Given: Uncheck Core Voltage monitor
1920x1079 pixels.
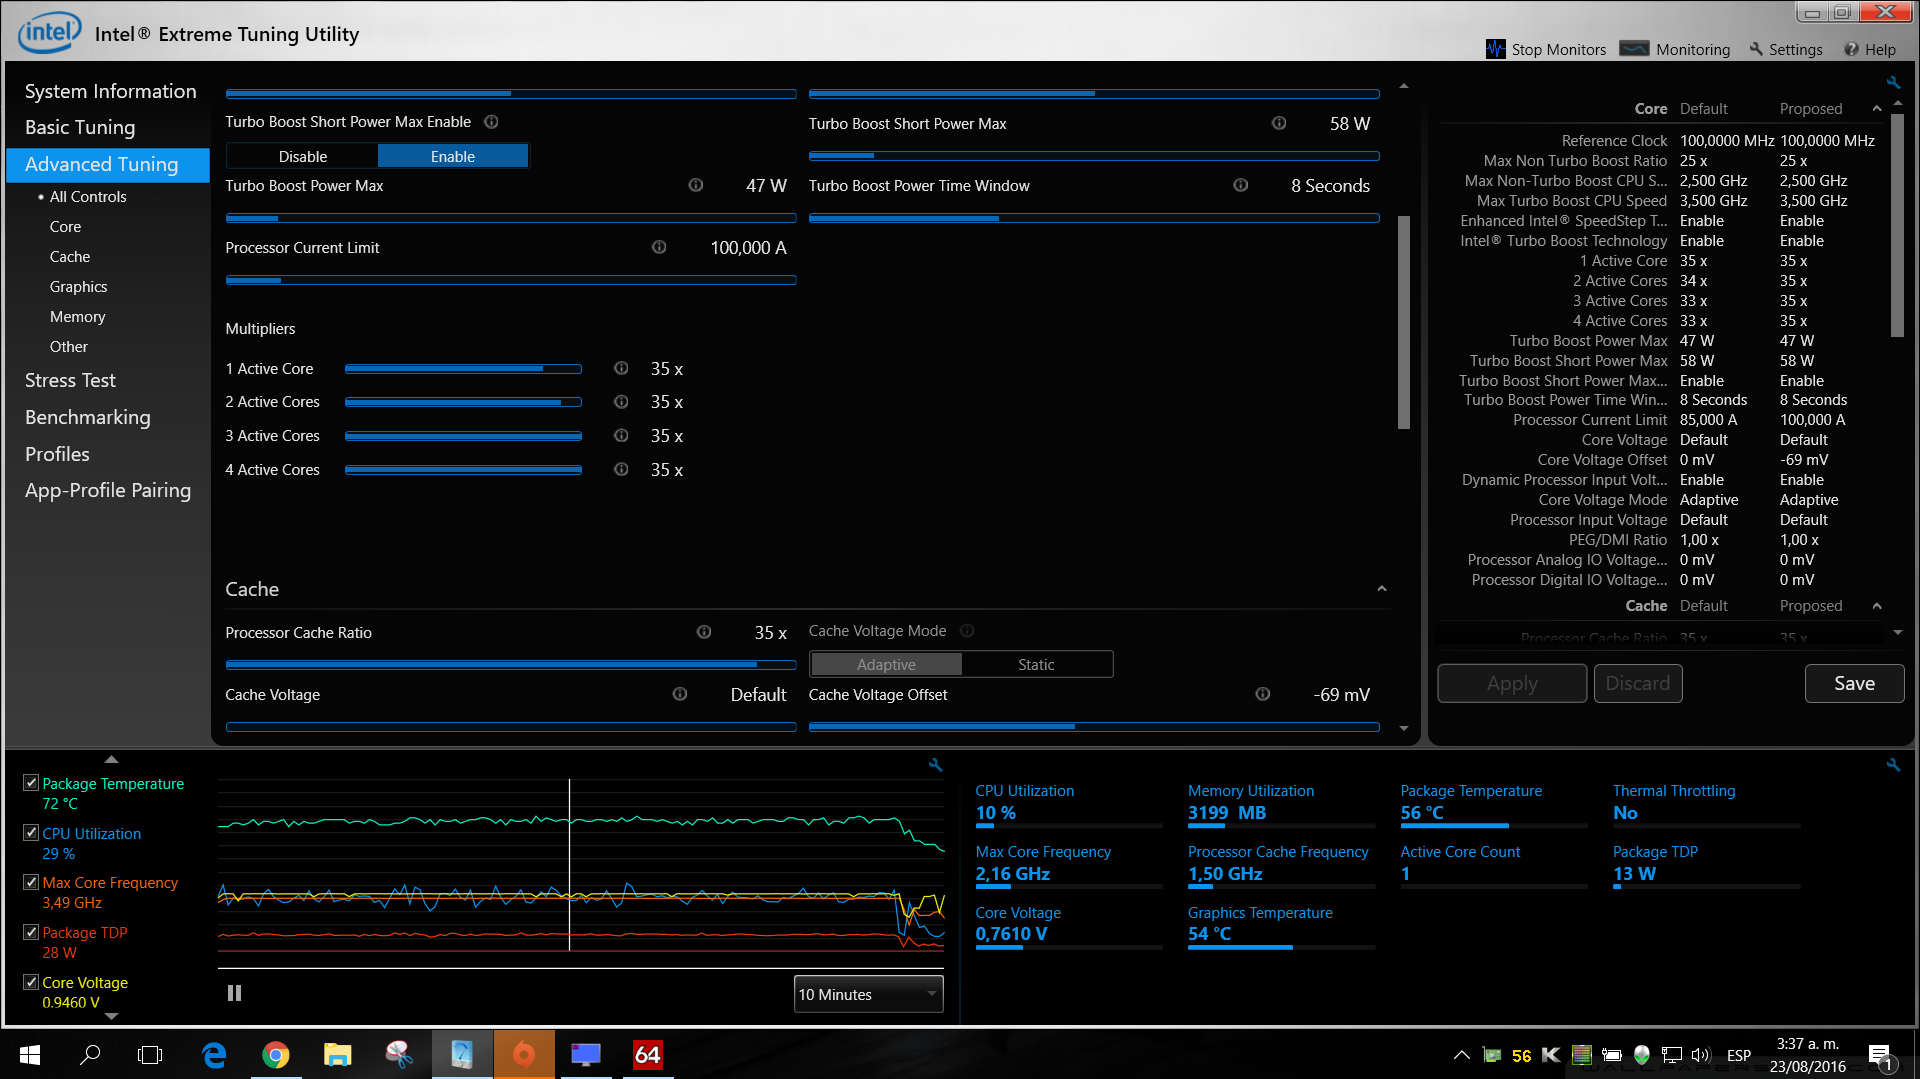Looking at the screenshot, I should (x=31, y=982).
